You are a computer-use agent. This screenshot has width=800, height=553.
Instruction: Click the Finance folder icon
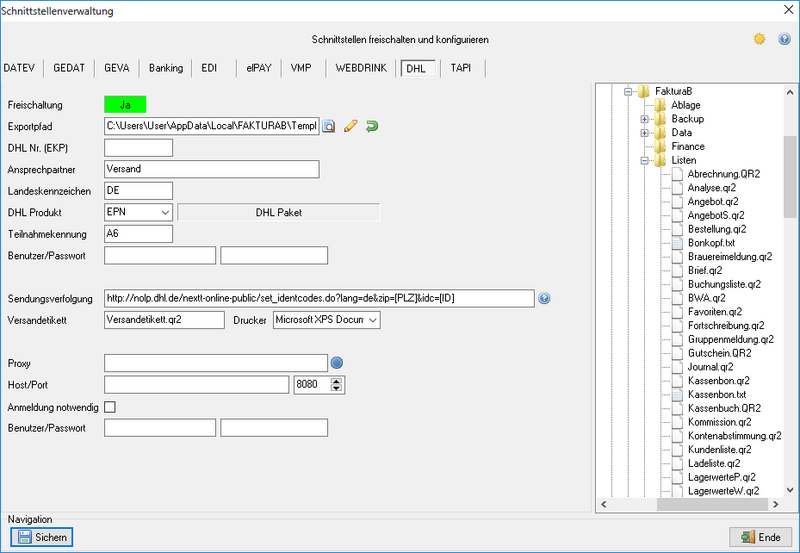tap(660, 146)
